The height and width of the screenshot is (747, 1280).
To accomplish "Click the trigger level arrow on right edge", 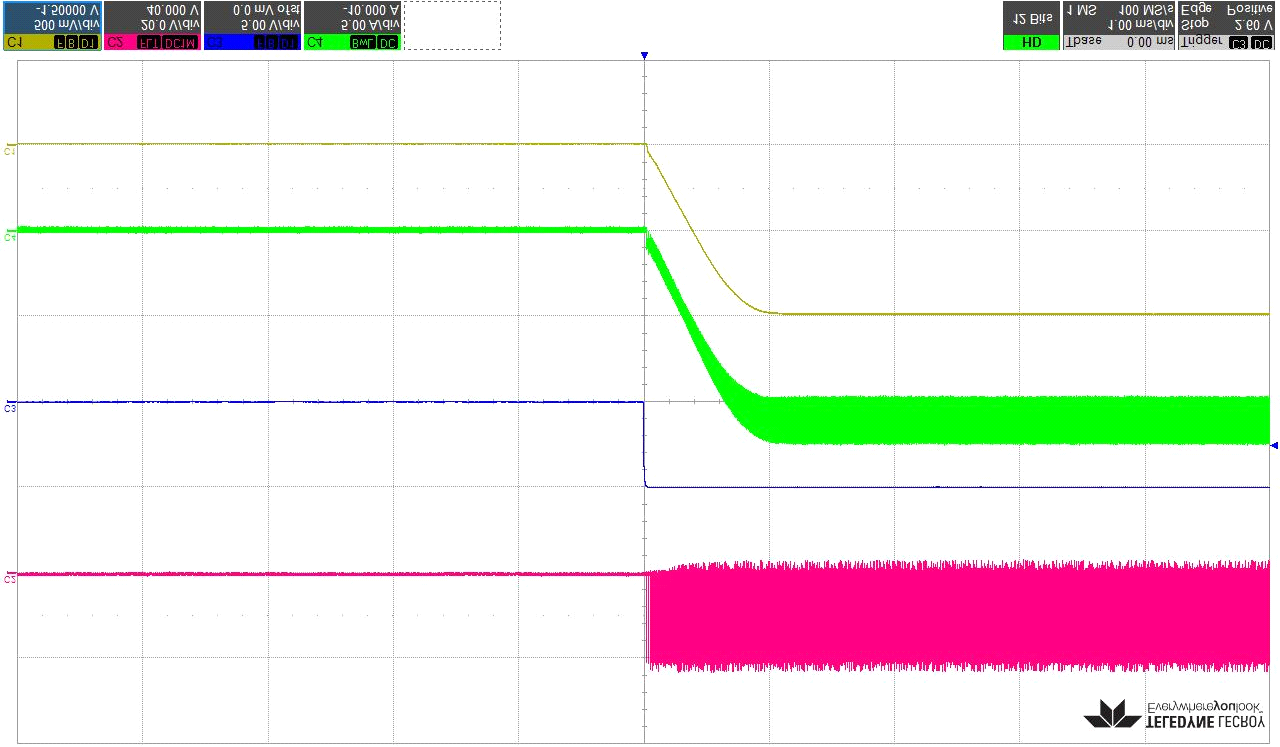I will pos(1273,445).
